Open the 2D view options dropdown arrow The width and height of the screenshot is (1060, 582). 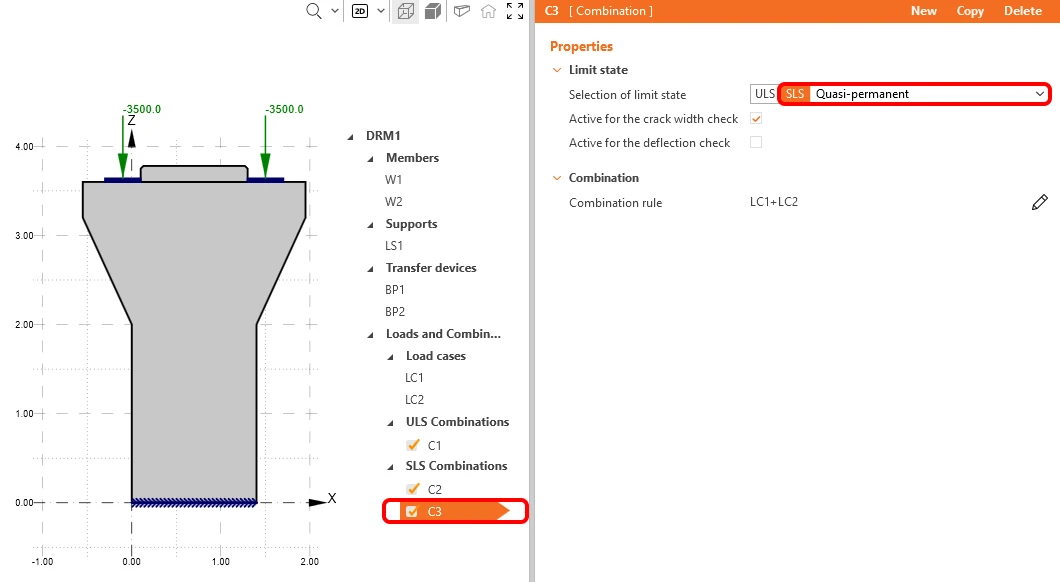pos(381,11)
